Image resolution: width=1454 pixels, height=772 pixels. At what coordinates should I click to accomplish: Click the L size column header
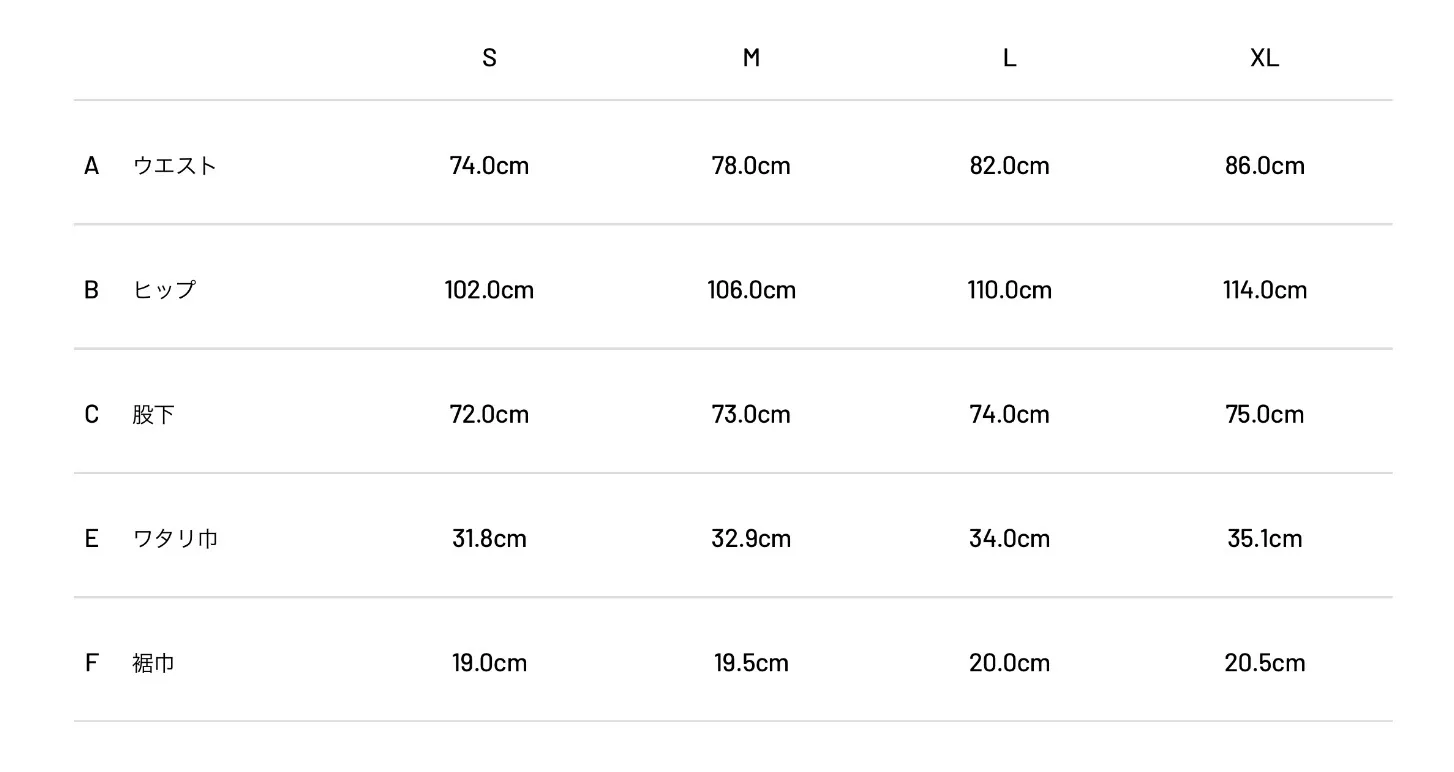[x=1009, y=58]
